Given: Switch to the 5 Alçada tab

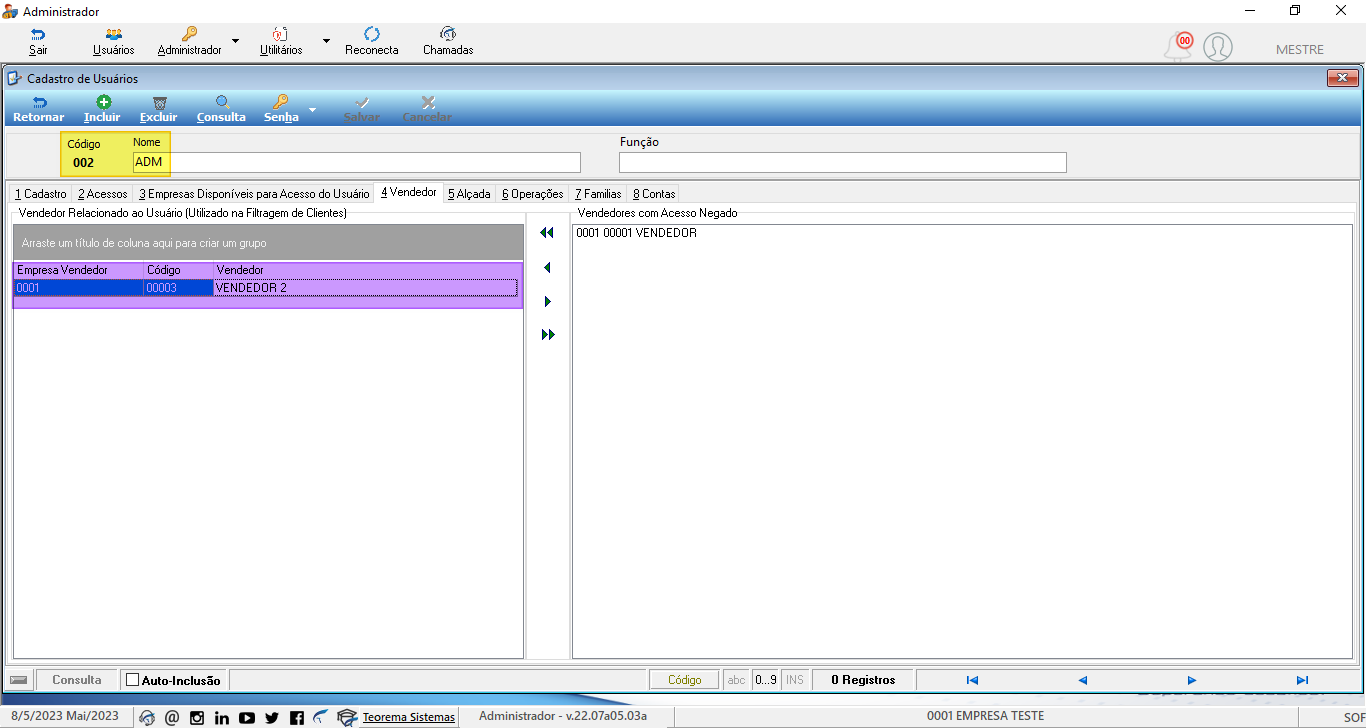Looking at the screenshot, I should 469,194.
